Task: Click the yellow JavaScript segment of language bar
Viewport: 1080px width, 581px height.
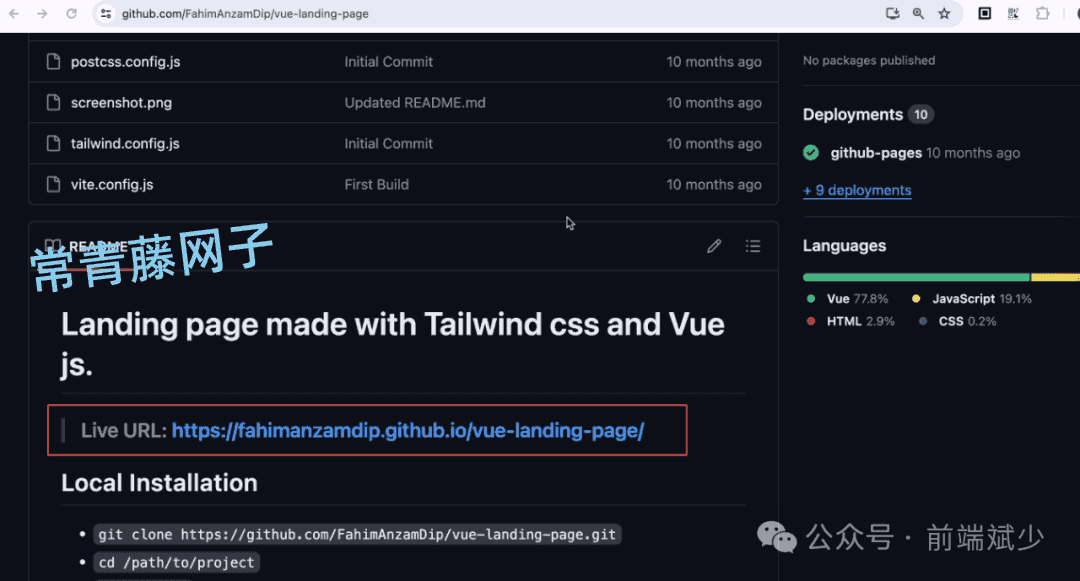Action: (1055, 277)
